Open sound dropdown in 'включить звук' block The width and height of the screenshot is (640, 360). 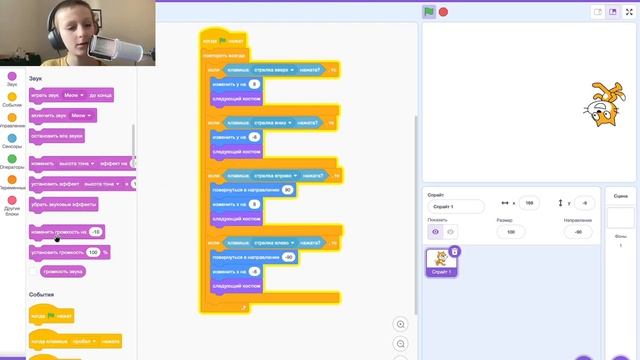pos(81,116)
